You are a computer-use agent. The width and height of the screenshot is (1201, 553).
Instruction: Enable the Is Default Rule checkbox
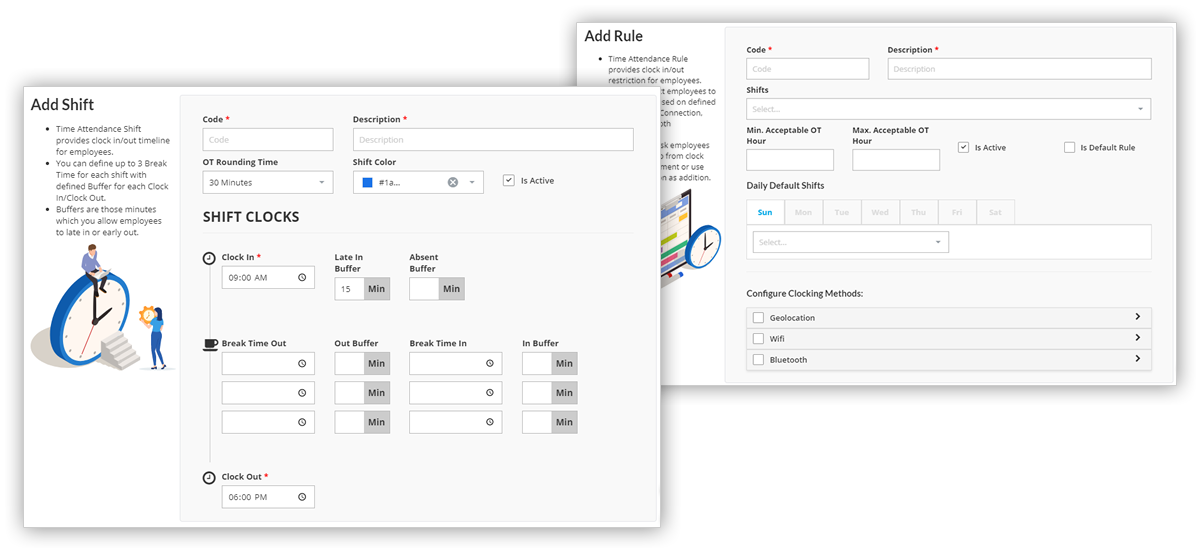tap(1069, 148)
